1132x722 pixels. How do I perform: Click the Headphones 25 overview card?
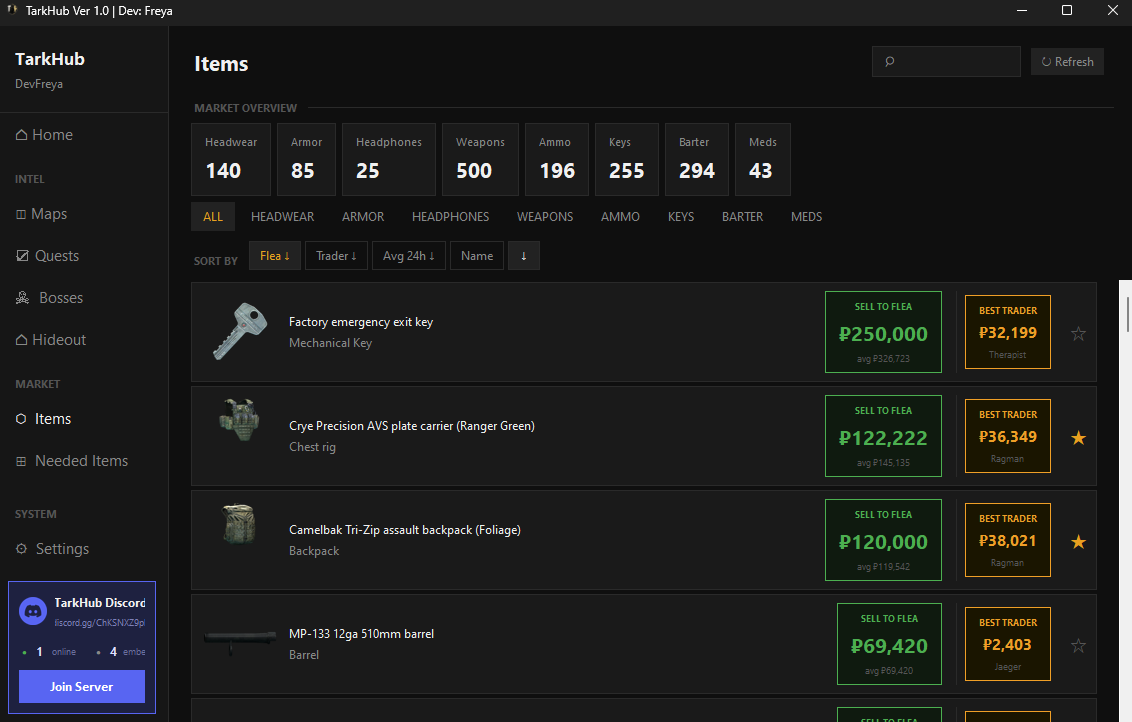click(x=388, y=160)
